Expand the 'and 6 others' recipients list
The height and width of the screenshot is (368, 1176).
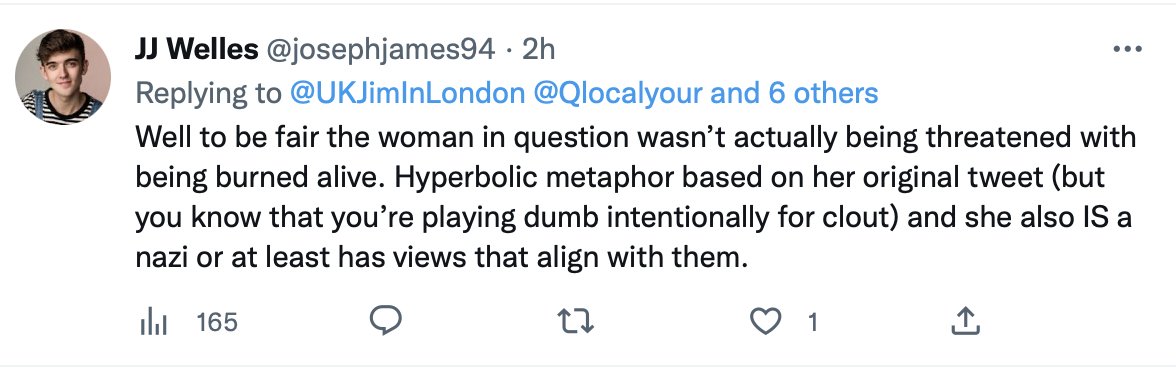pos(794,93)
